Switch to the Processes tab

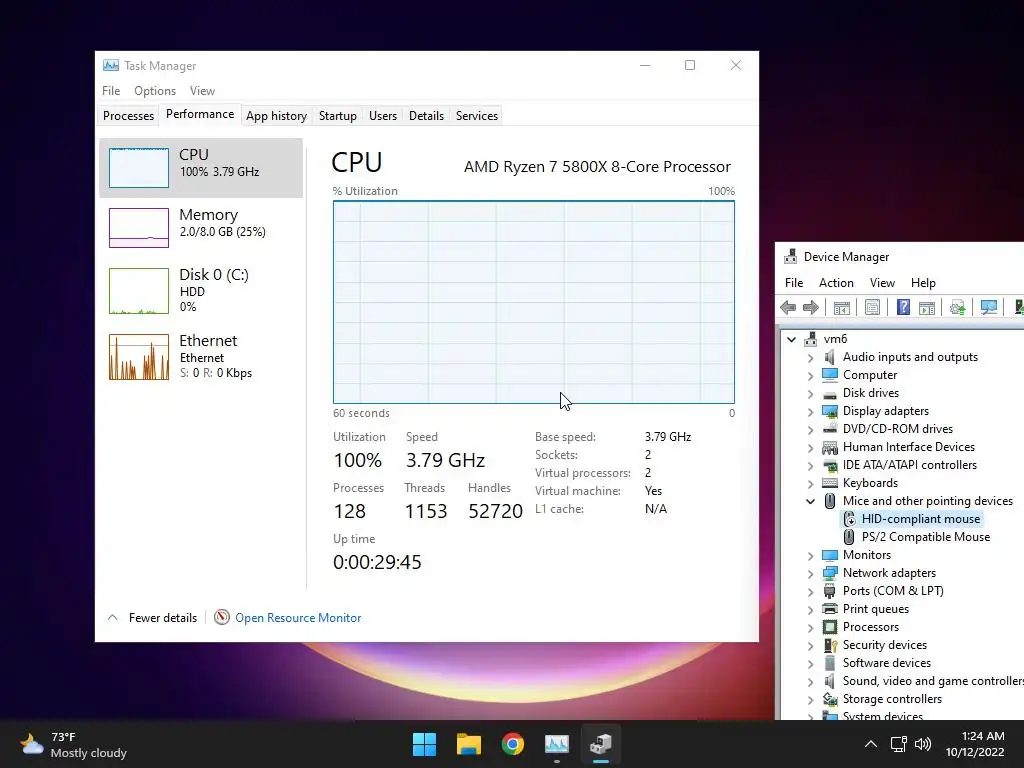pyautogui.click(x=128, y=116)
